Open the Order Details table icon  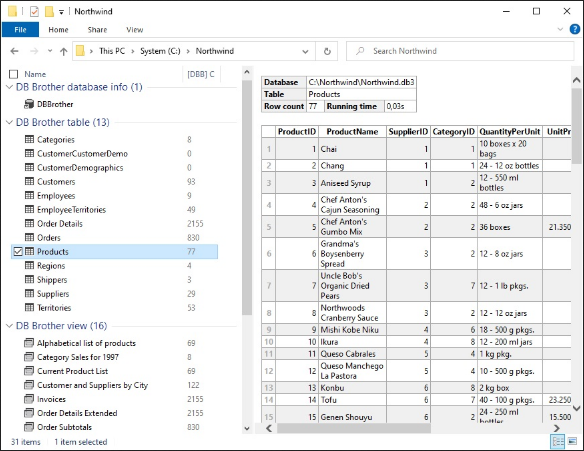pyautogui.click(x=29, y=223)
